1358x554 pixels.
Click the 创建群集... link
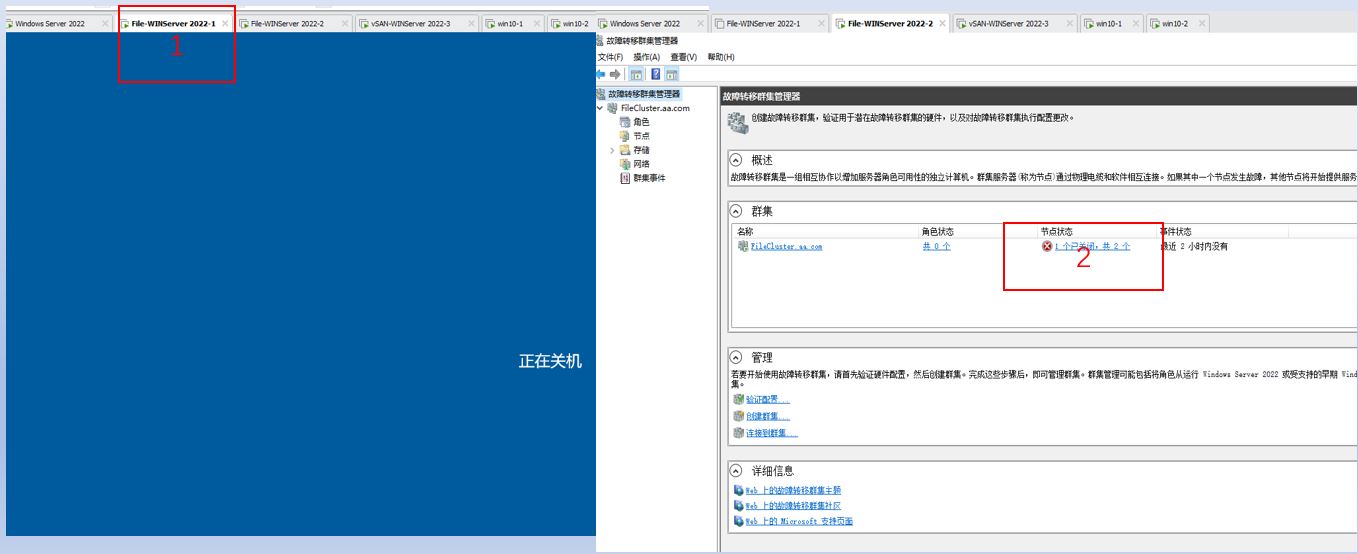click(768, 416)
